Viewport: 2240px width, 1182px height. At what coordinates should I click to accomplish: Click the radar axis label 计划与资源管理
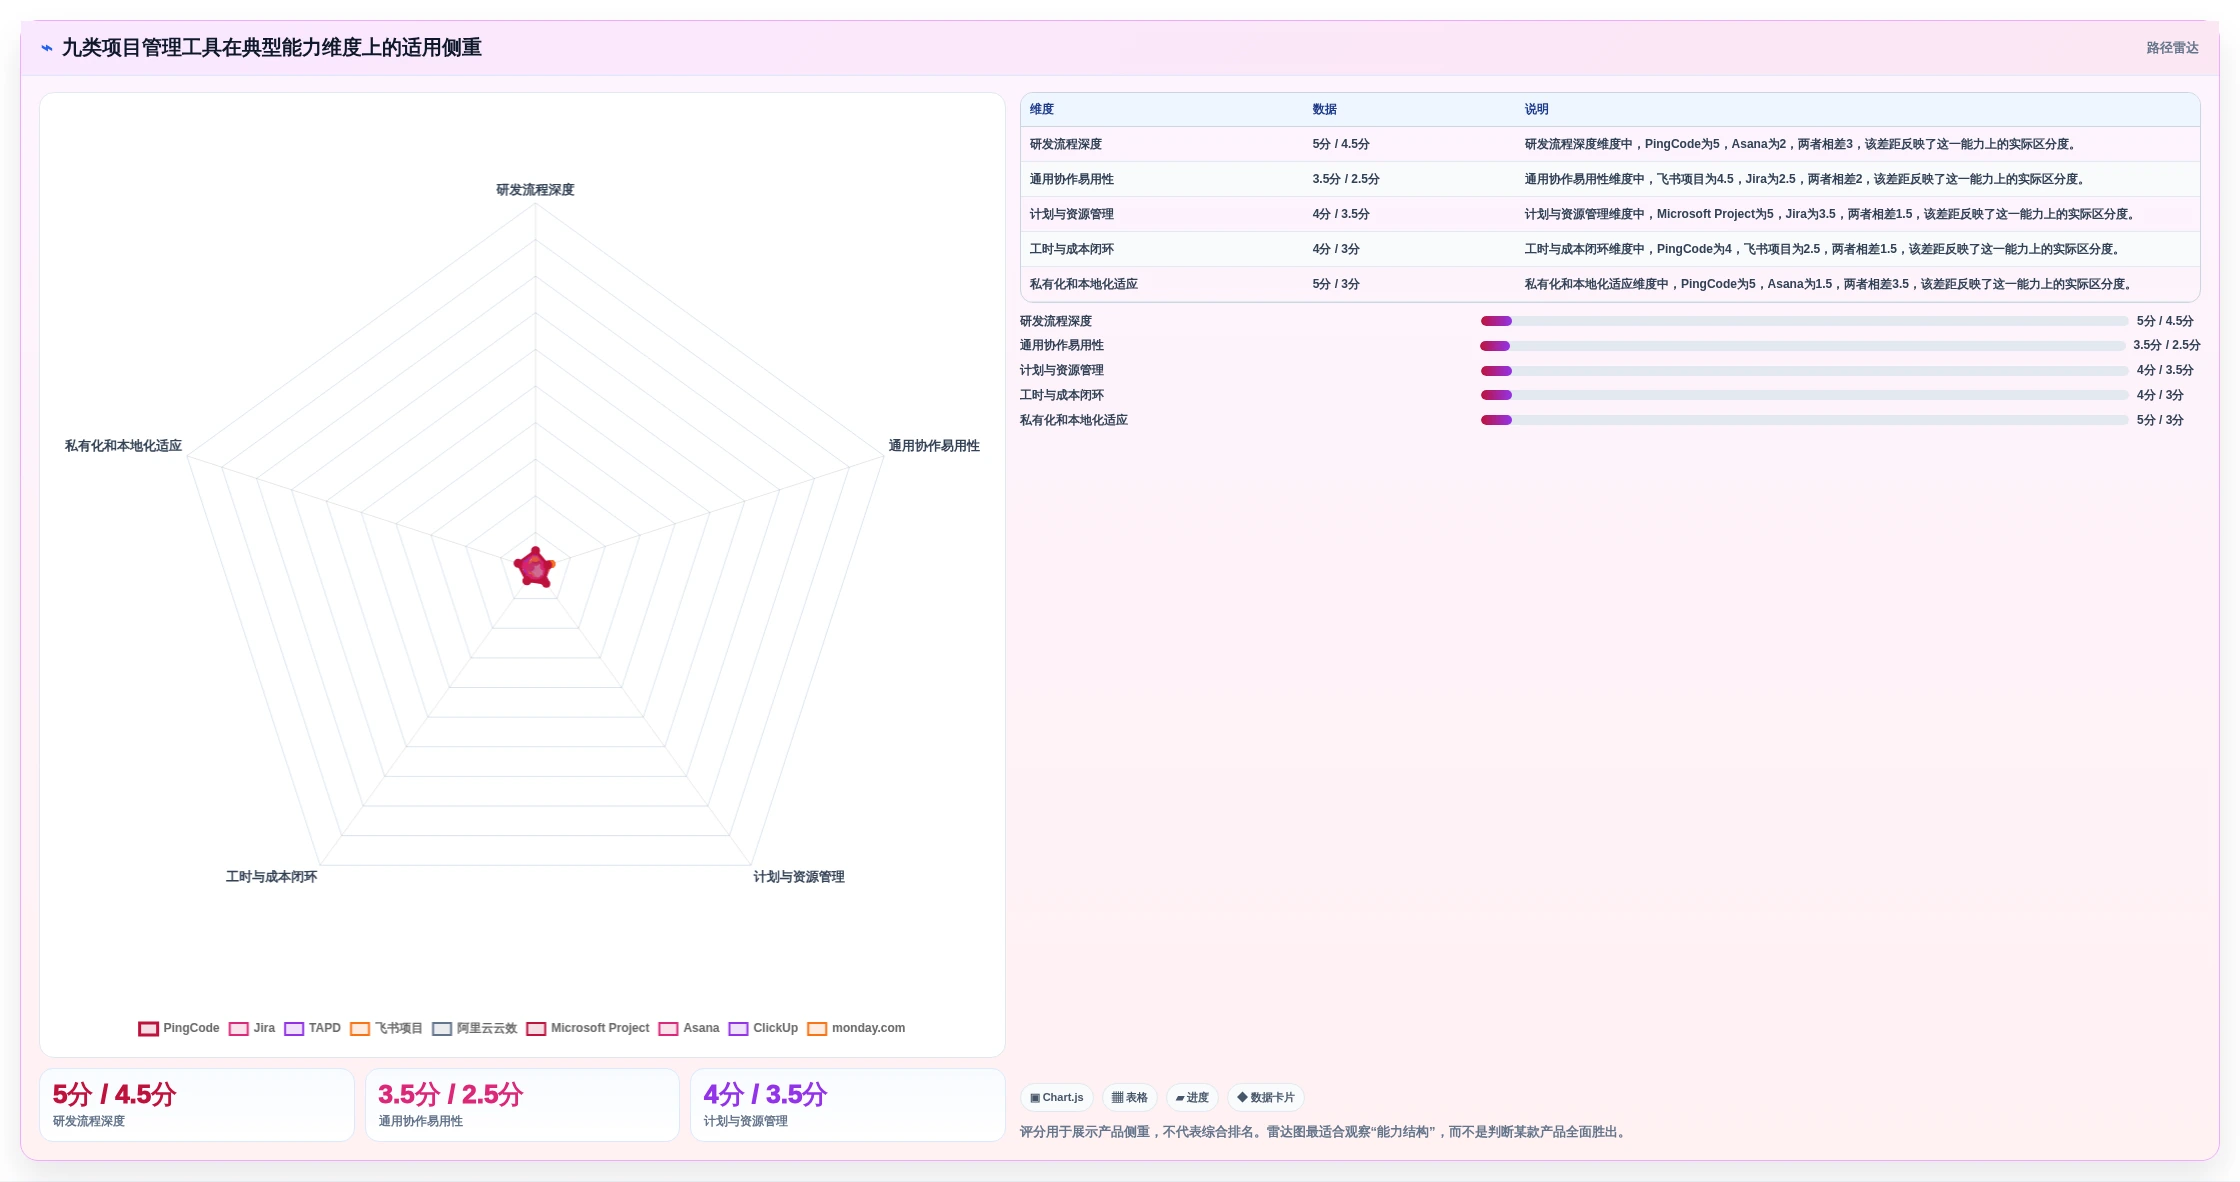(x=799, y=877)
